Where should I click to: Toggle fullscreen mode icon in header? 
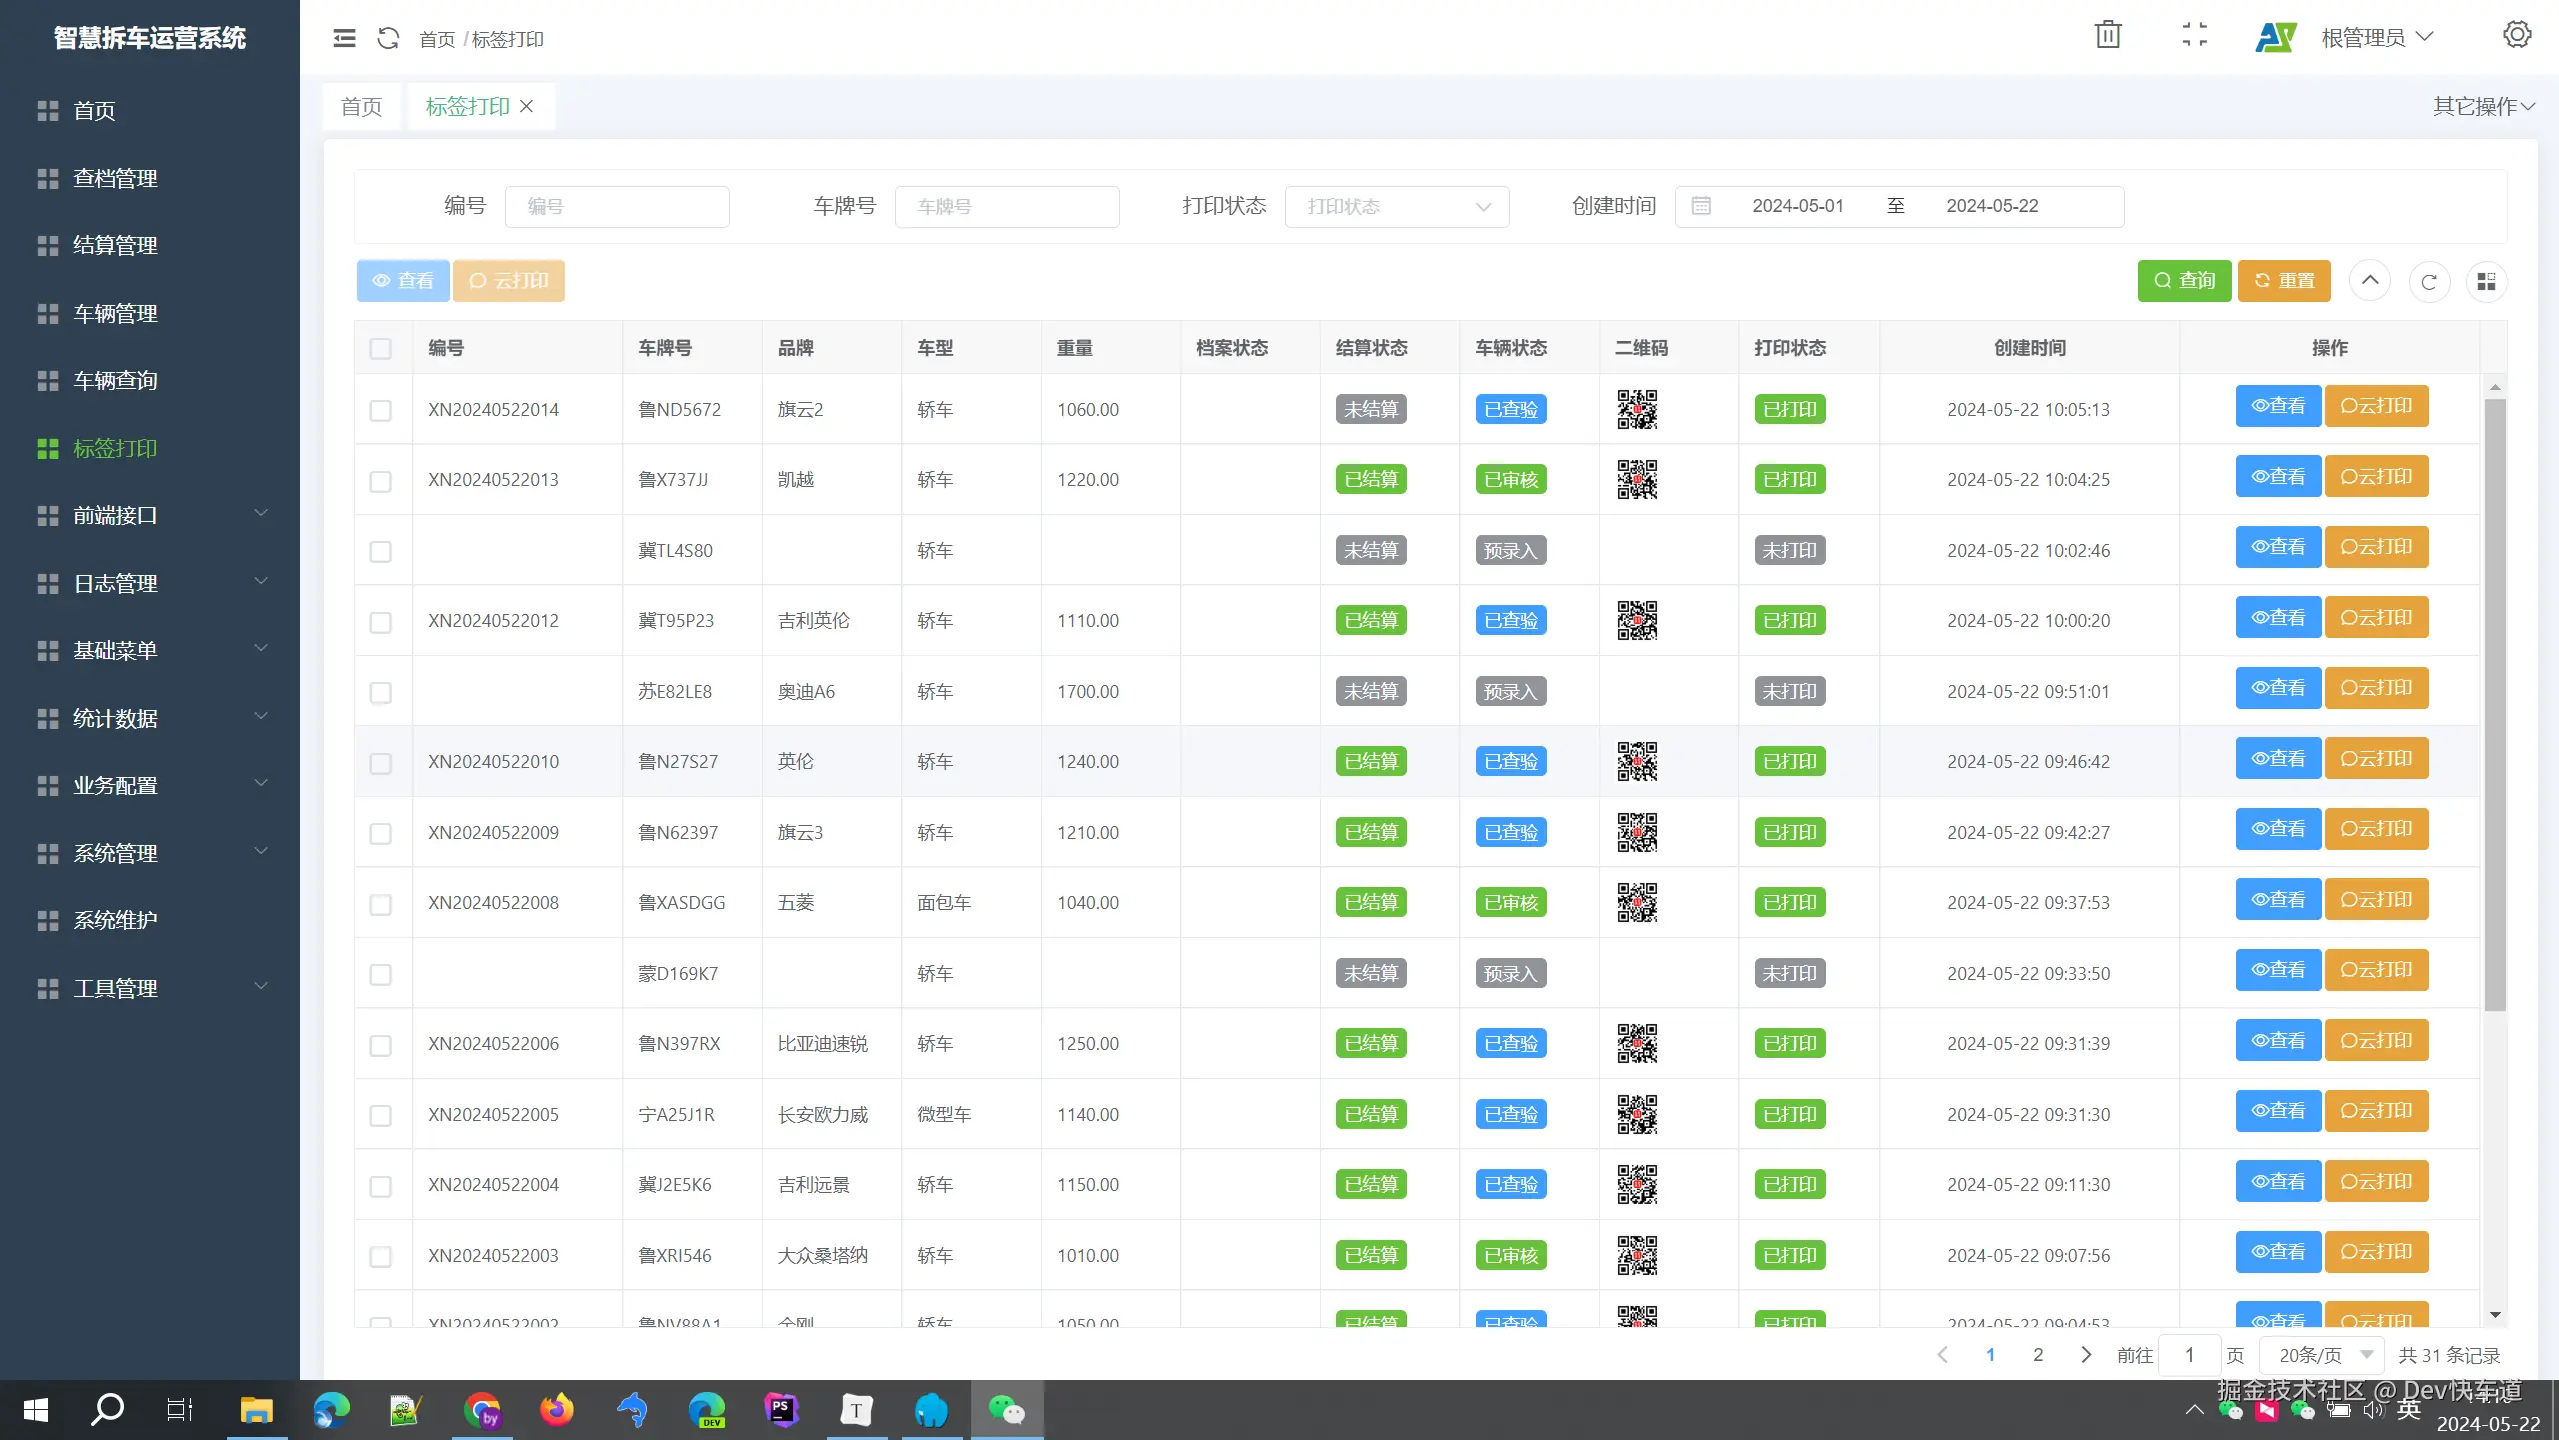[2194, 35]
